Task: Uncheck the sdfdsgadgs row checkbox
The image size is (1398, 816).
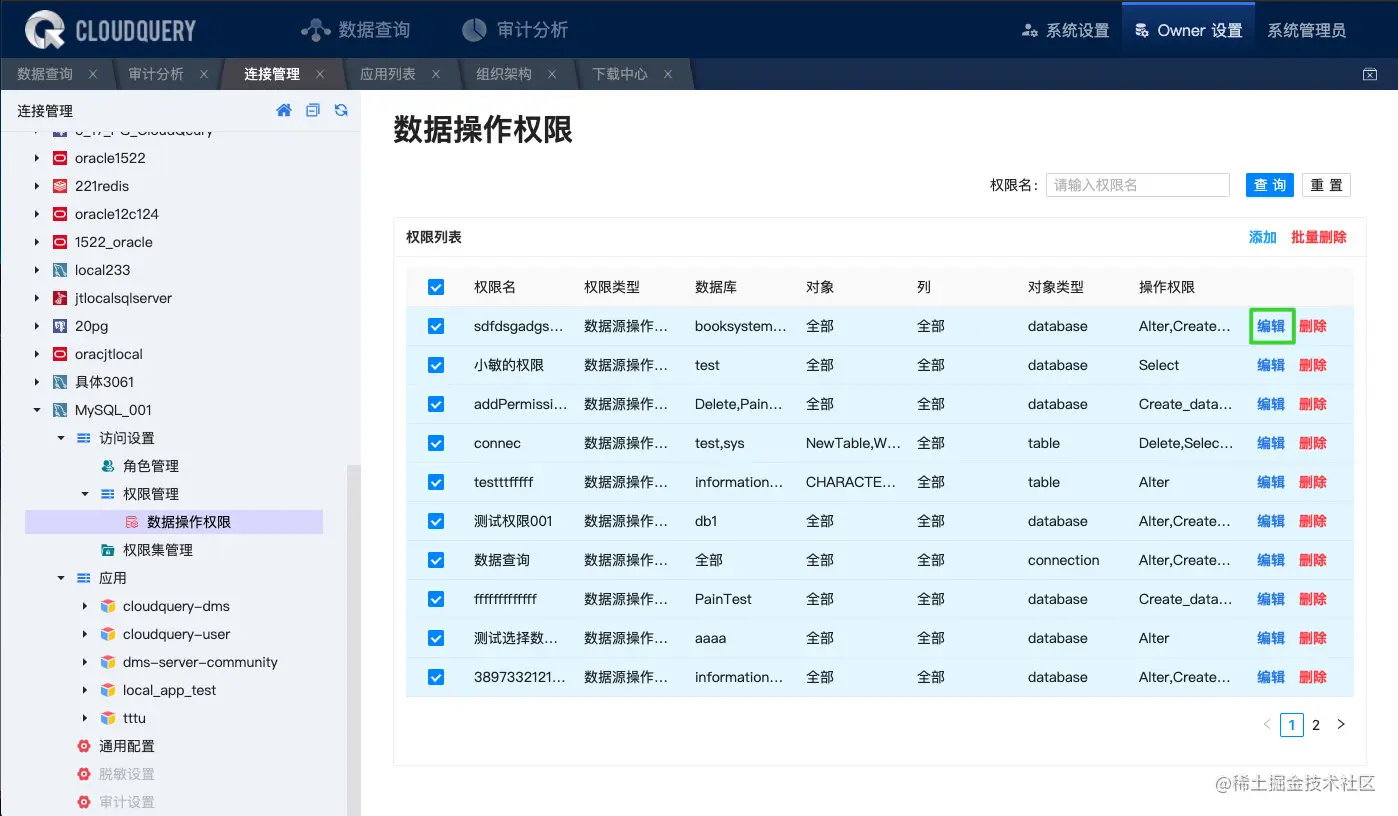Action: pos(436,326)
